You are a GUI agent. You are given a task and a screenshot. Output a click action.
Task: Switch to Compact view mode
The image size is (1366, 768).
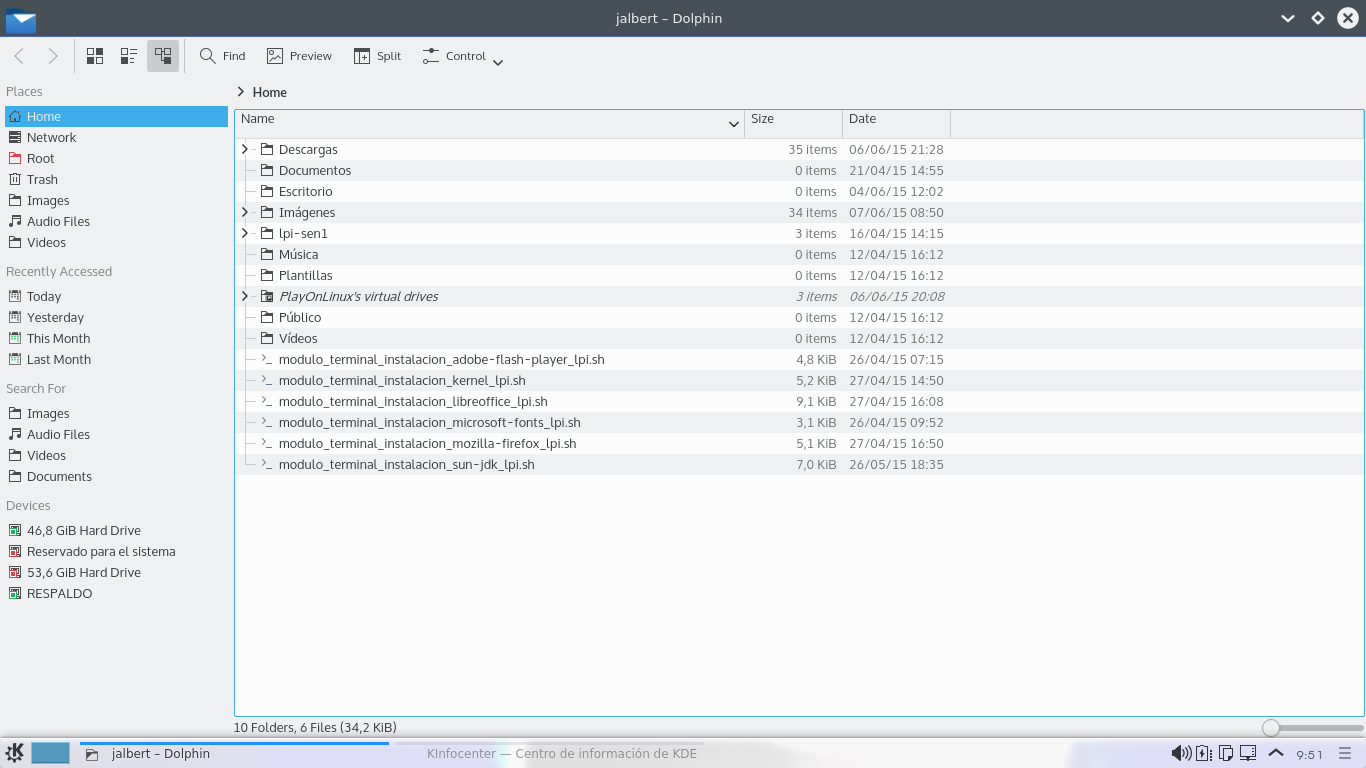pyautogui.click(x=129, y=56)
